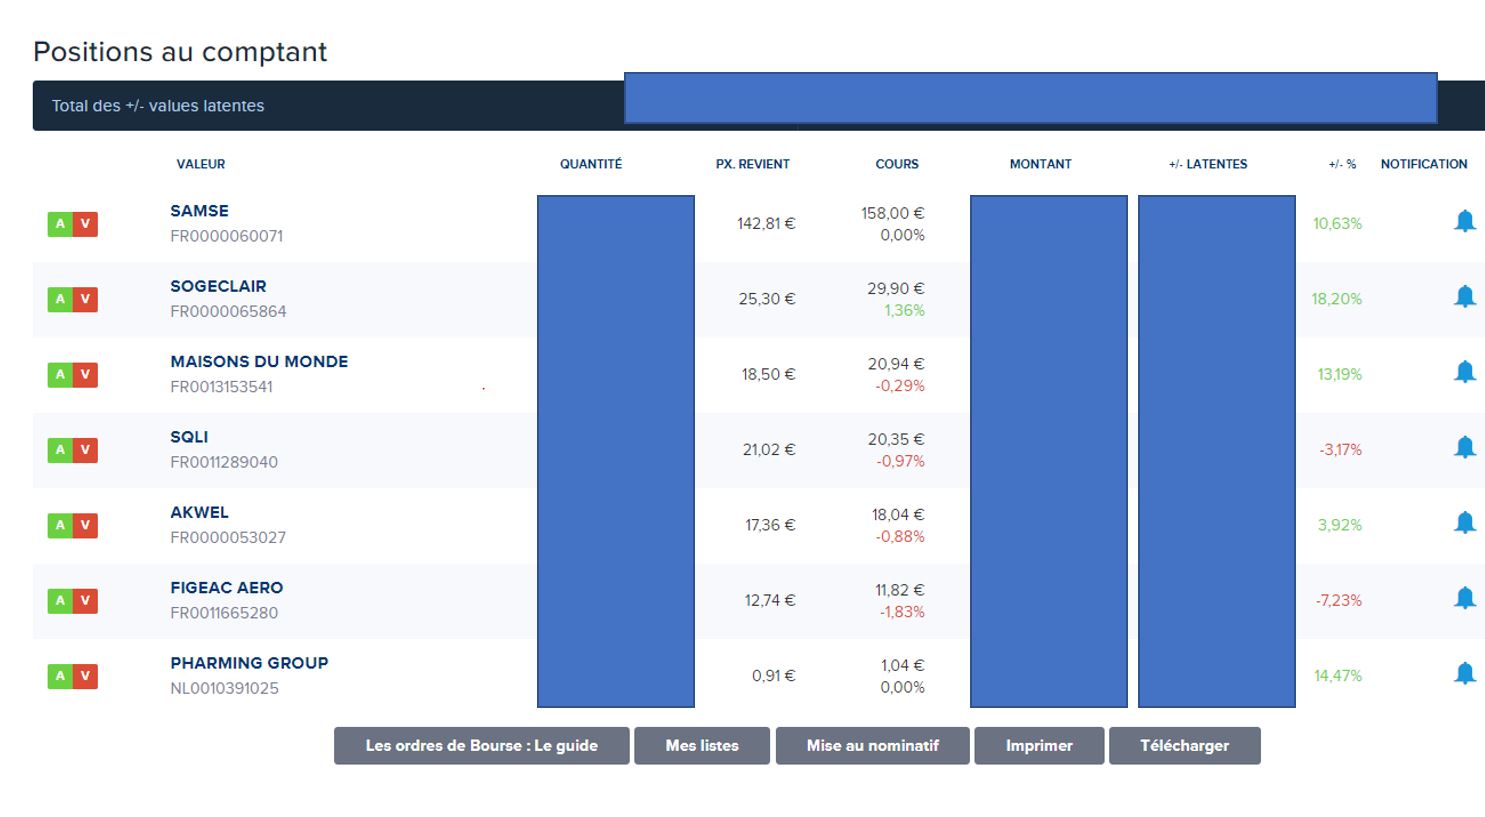The width and height of the screenshot is (1485, 817).
Task: Buy PHARMING GROUP with green A
Action: point(60,676)
